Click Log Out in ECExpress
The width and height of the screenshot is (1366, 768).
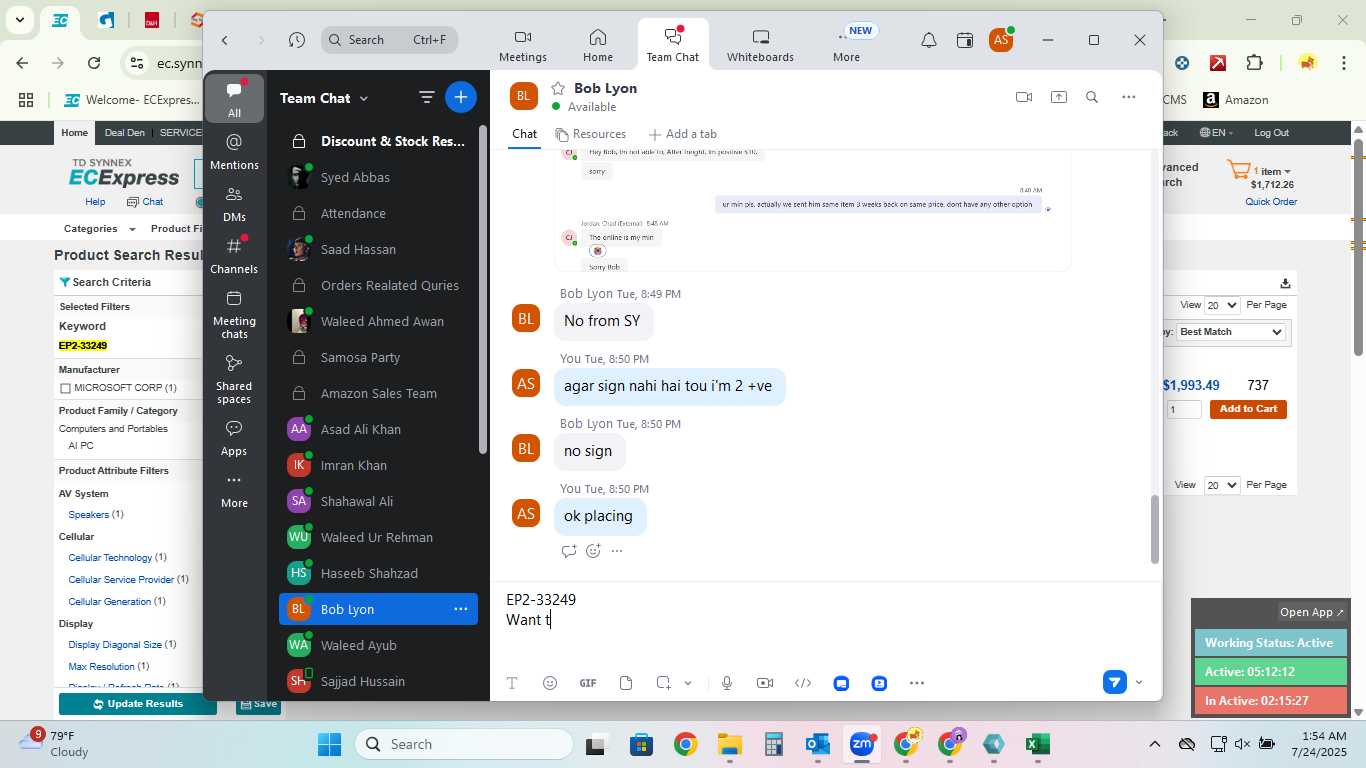[x=1271, y=133]
